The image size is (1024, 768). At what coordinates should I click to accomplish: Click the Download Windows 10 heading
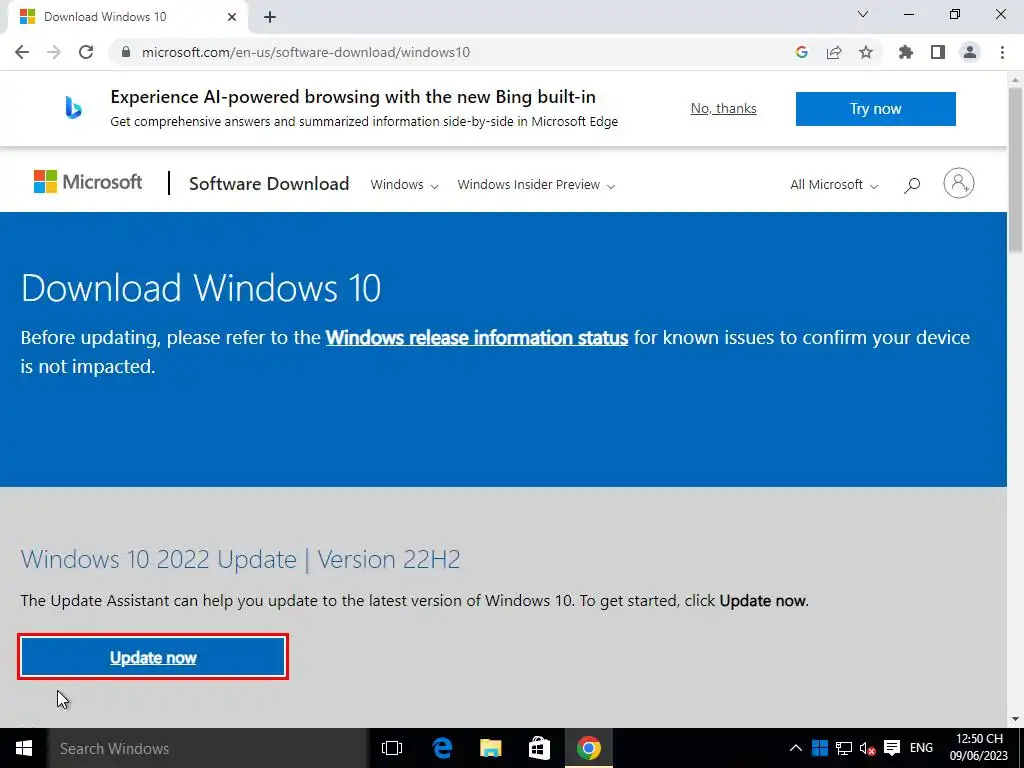[x=201, y=288]
